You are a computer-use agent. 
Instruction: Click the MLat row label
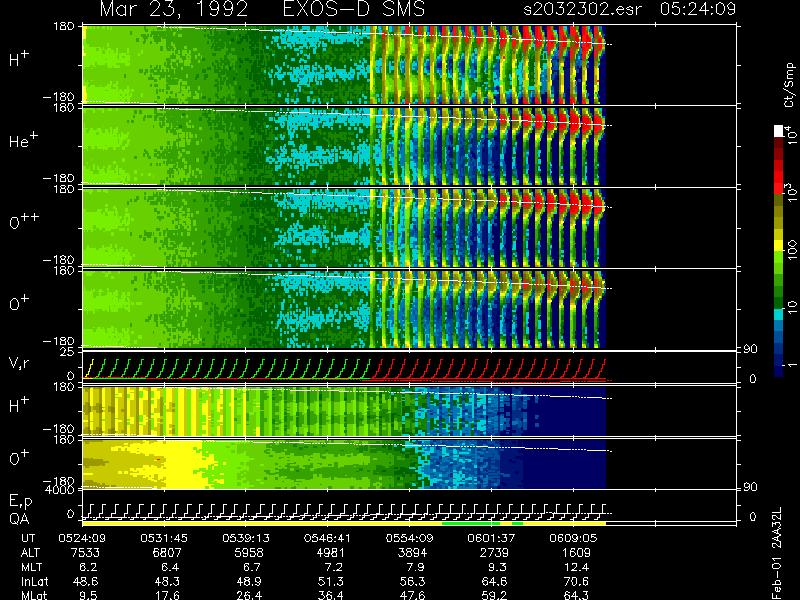34,595
